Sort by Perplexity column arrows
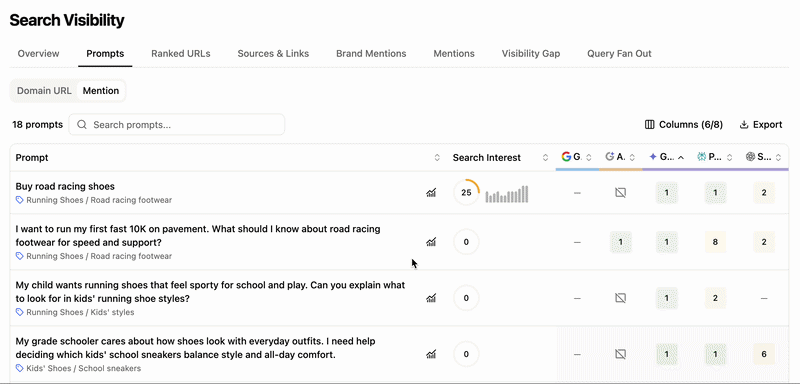Image resolution: width=800 pixels, height=384 pixels. [x=730, y=158]
